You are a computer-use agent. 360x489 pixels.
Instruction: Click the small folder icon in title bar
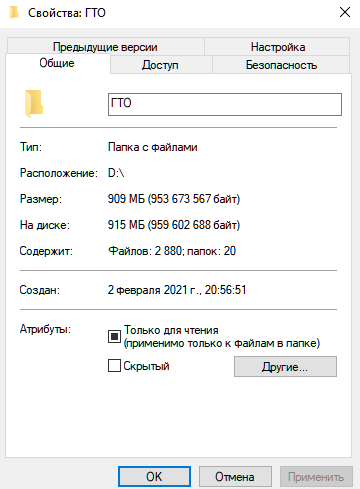tap(14, 13)
